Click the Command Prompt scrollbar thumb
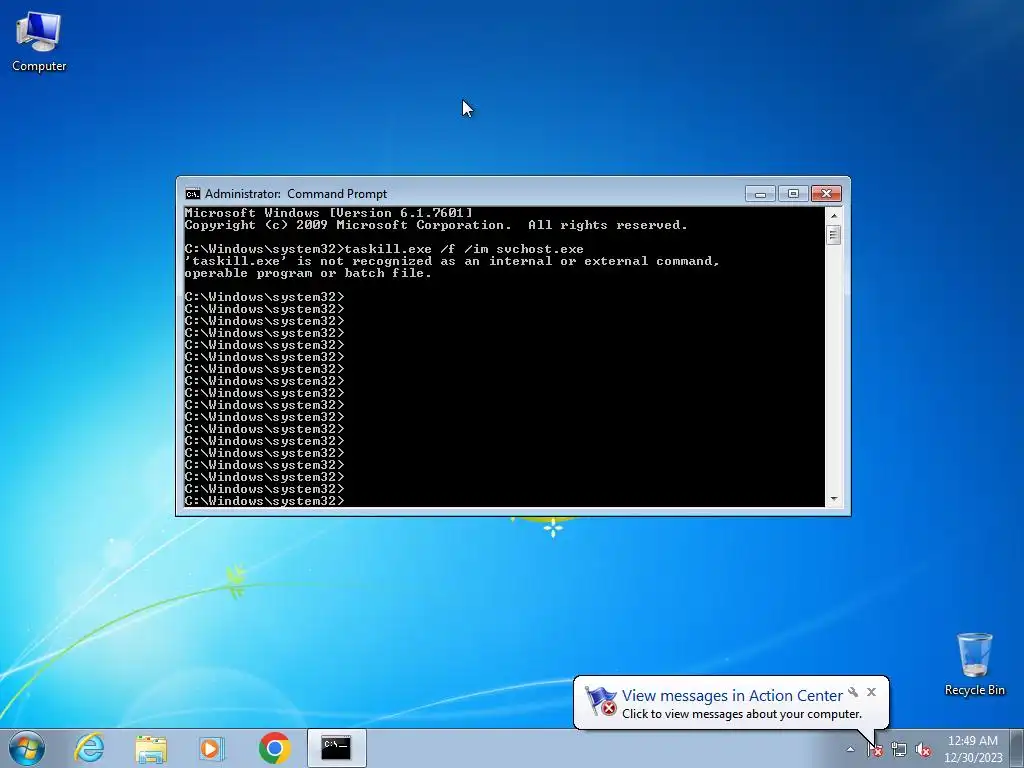1024x768 pixels. [833, 235]
